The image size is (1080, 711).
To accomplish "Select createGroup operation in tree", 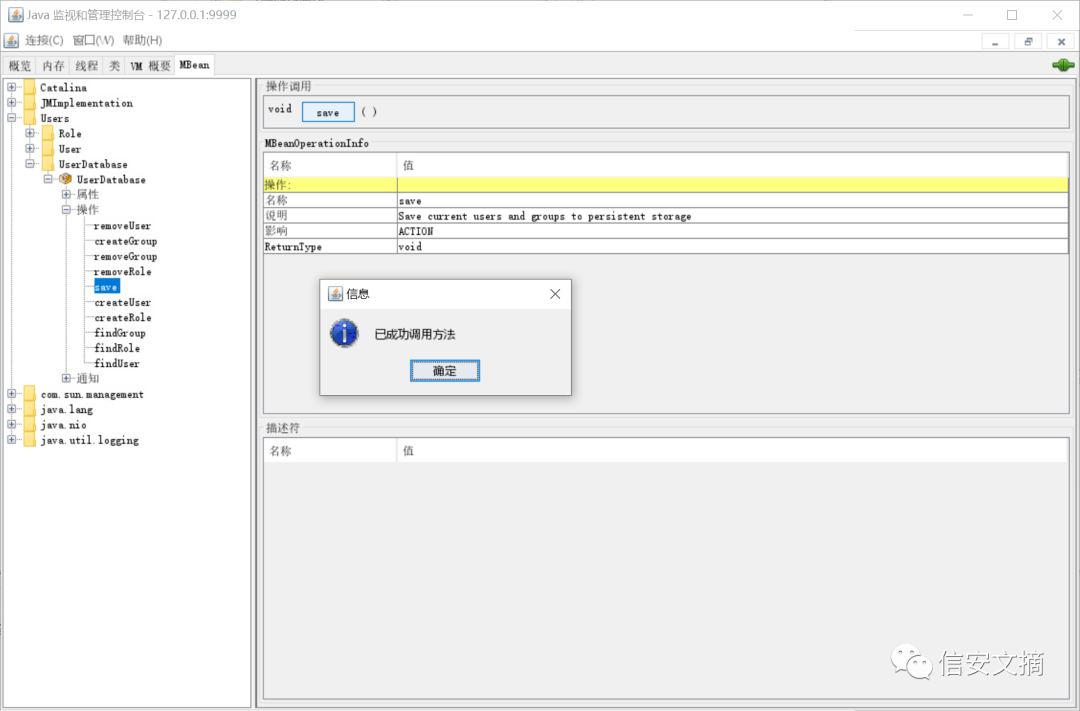I will click(x=125, y=241).
